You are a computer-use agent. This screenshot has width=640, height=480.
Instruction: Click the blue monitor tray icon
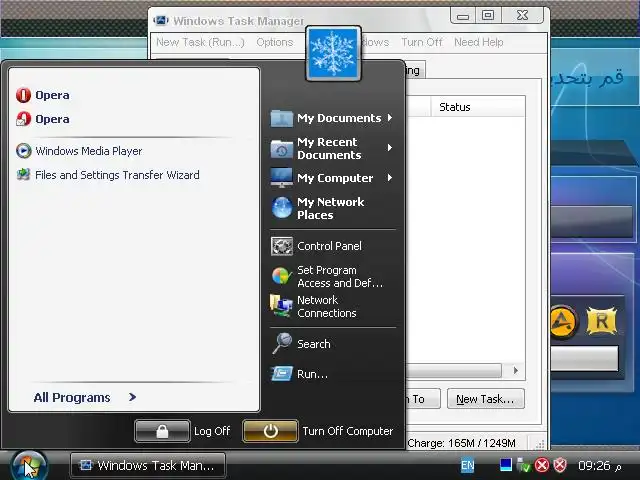[506, 465]
